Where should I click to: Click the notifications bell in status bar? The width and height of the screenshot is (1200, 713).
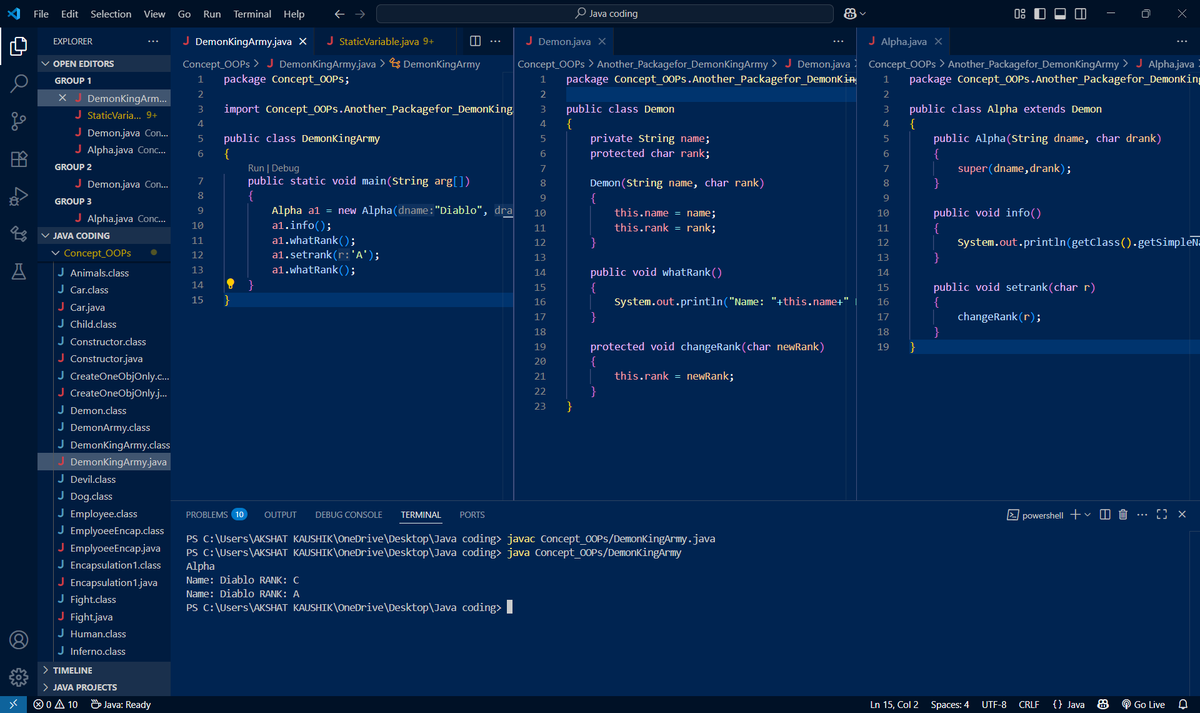[1182, 704]
